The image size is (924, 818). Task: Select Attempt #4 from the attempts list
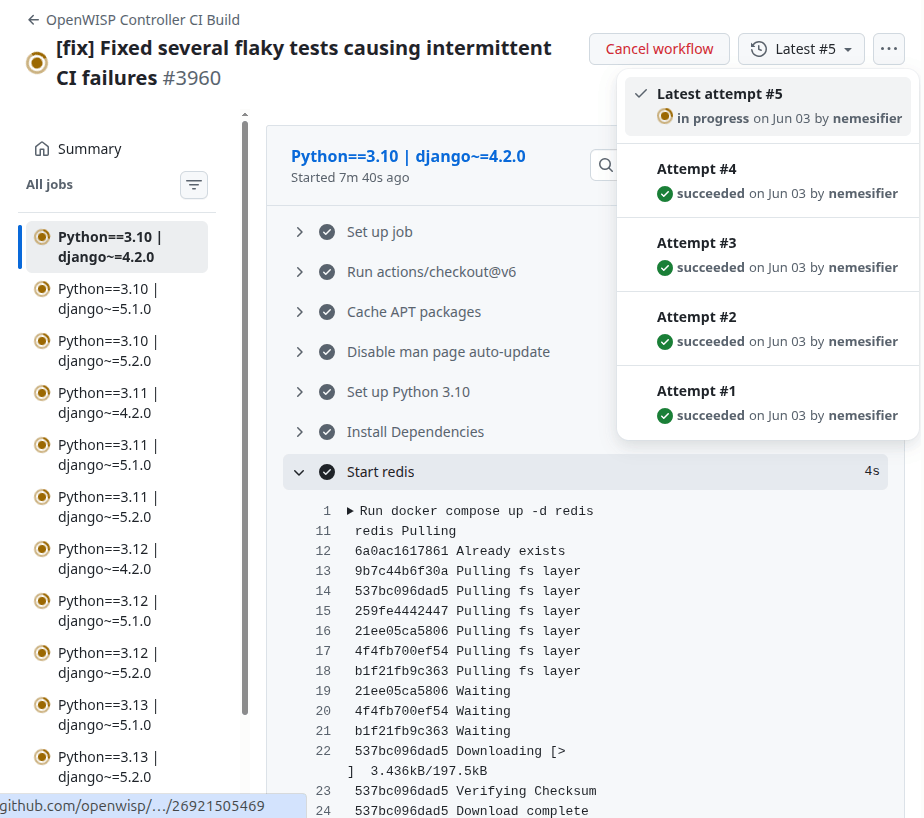pos(767,181)
